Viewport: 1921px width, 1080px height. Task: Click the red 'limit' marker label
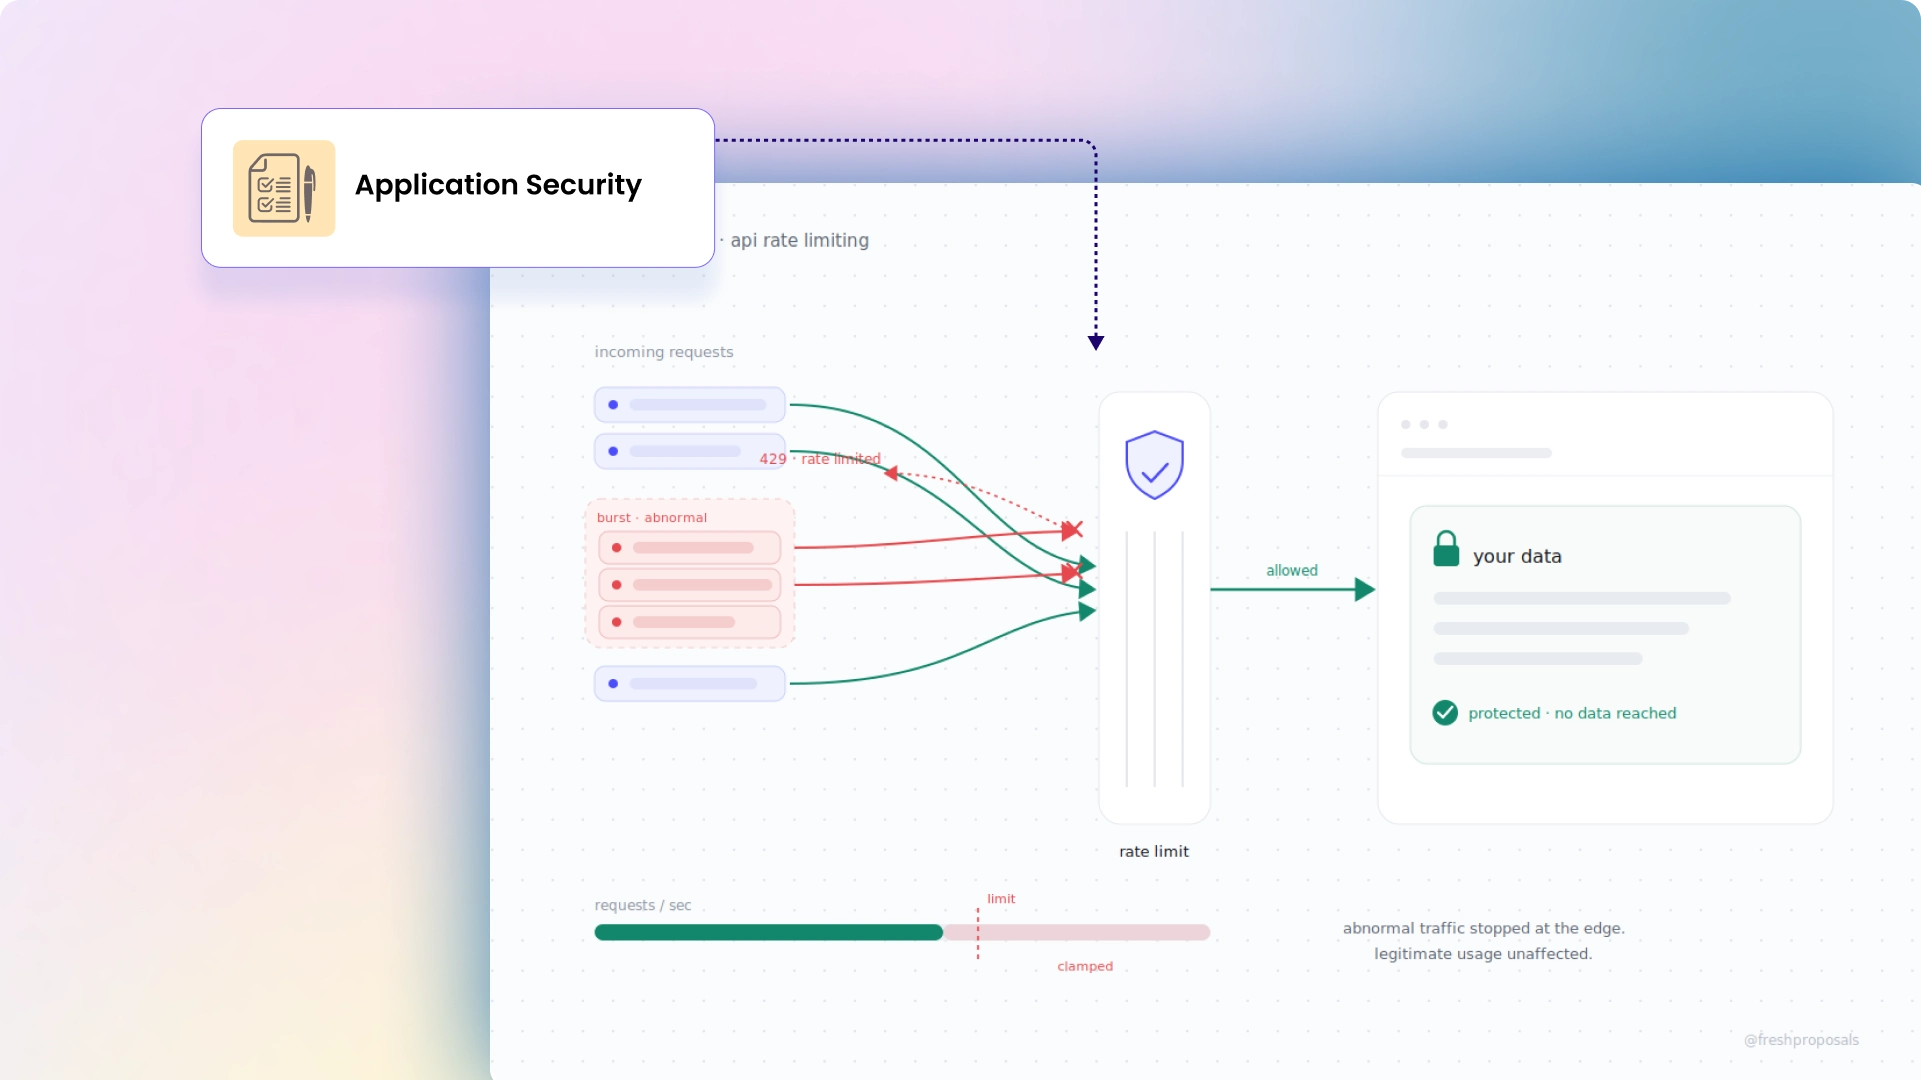pos(1001,899)
